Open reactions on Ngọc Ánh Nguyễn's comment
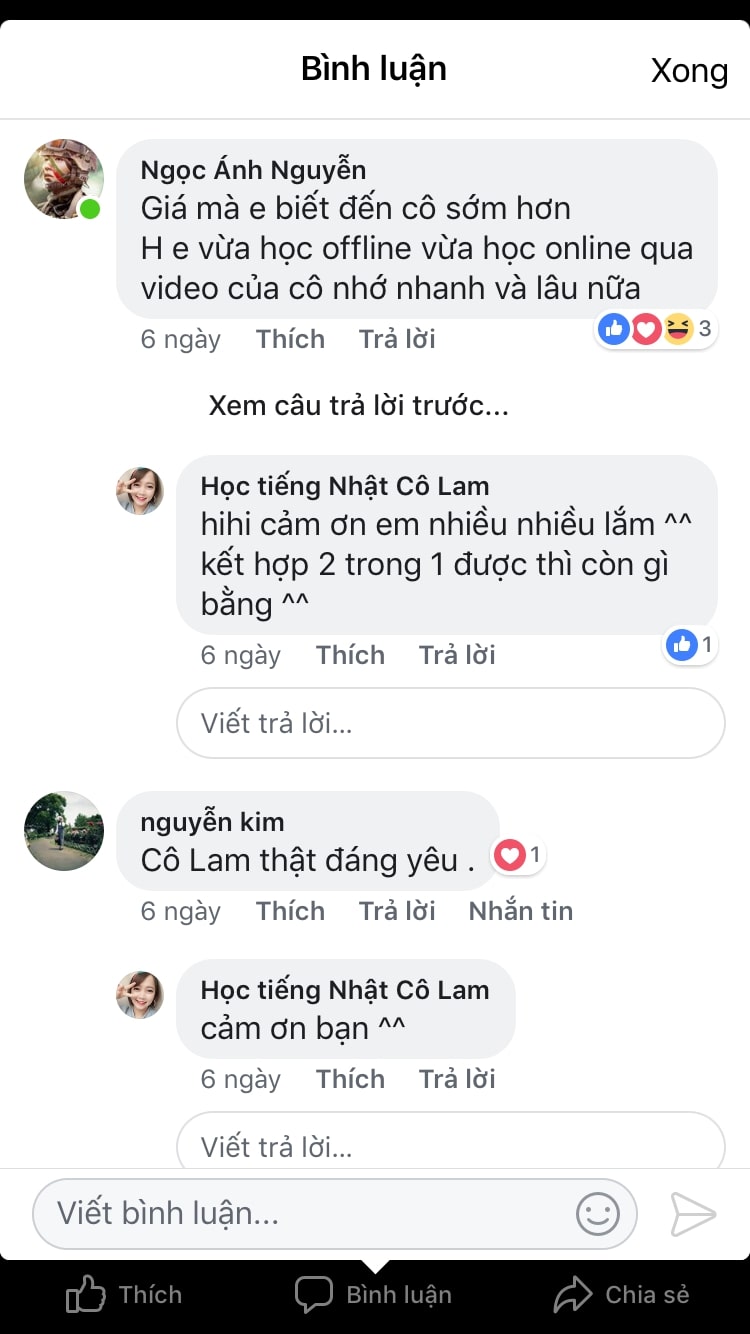The height and width of the screenshot is (1334, 750). (656, 328)
